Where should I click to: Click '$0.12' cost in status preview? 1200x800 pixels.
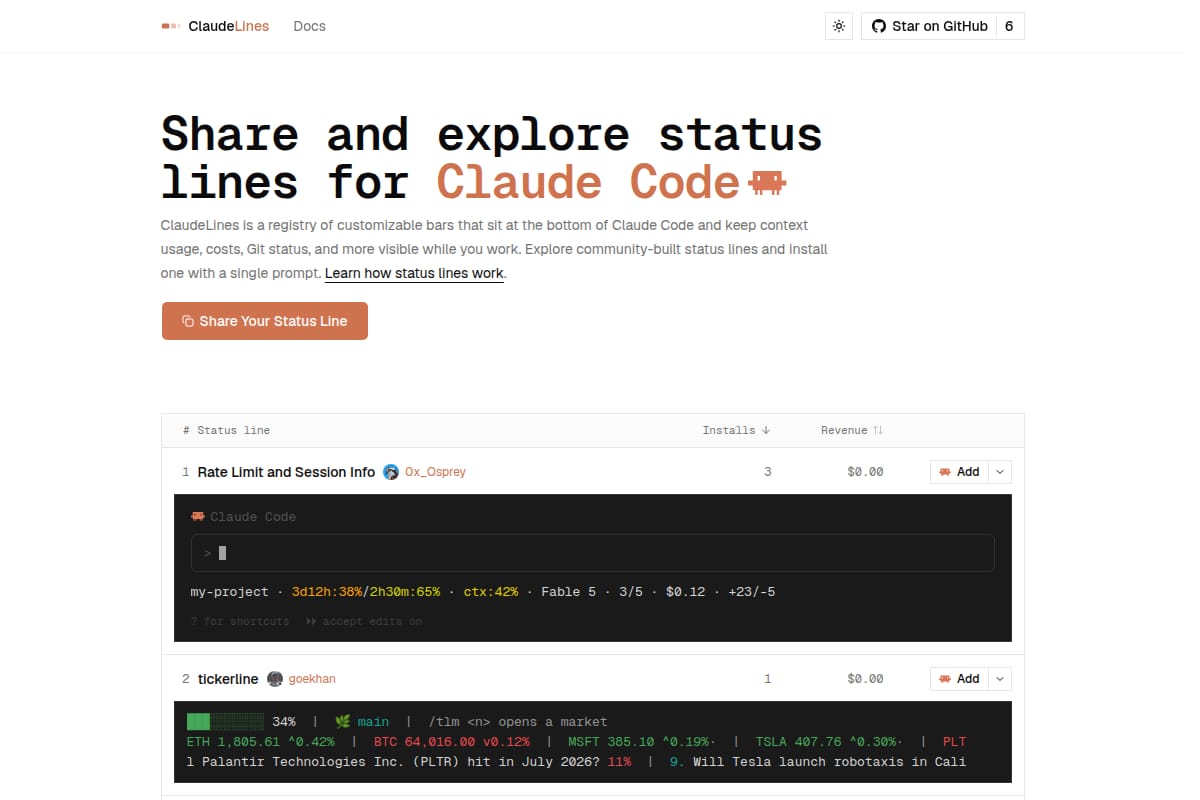(685, 592)
